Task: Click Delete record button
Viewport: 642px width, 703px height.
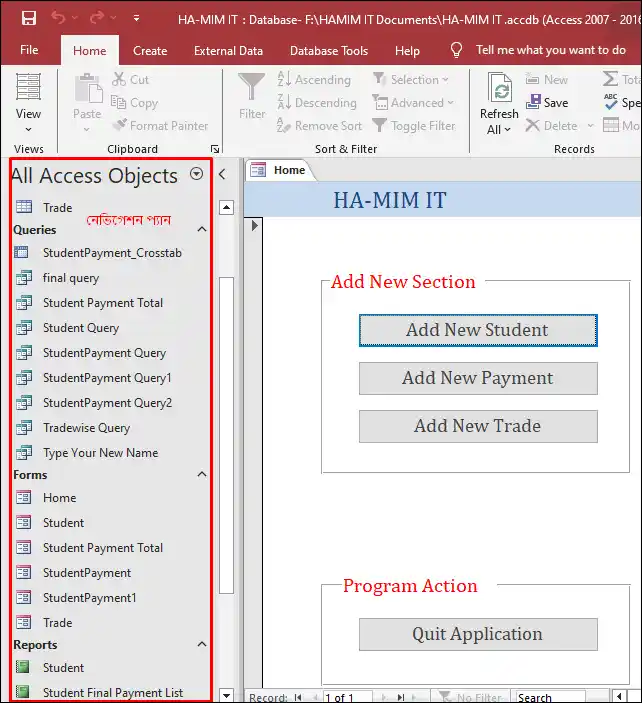Action: pos(551,126)
